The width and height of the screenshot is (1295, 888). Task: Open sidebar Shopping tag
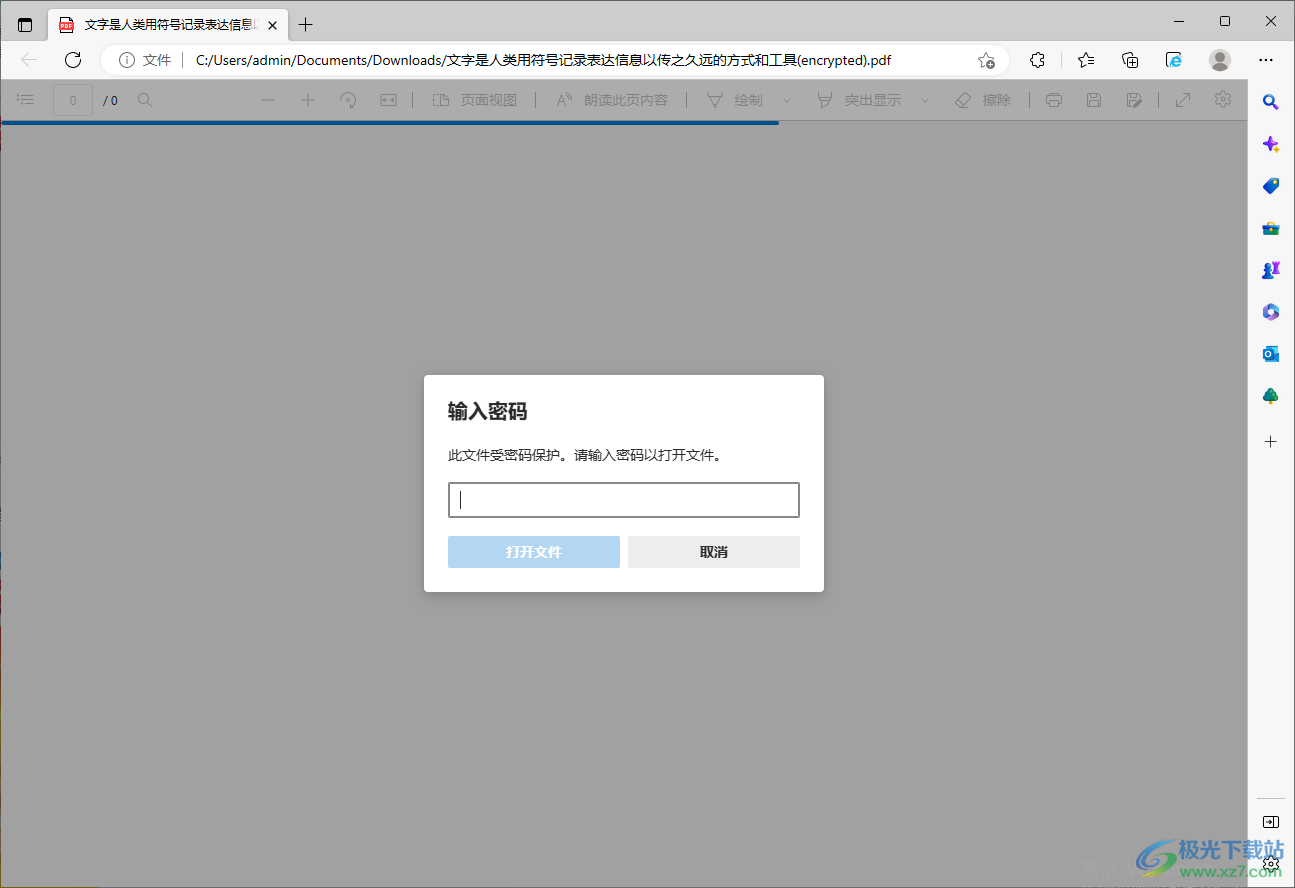coord(1271,186)
